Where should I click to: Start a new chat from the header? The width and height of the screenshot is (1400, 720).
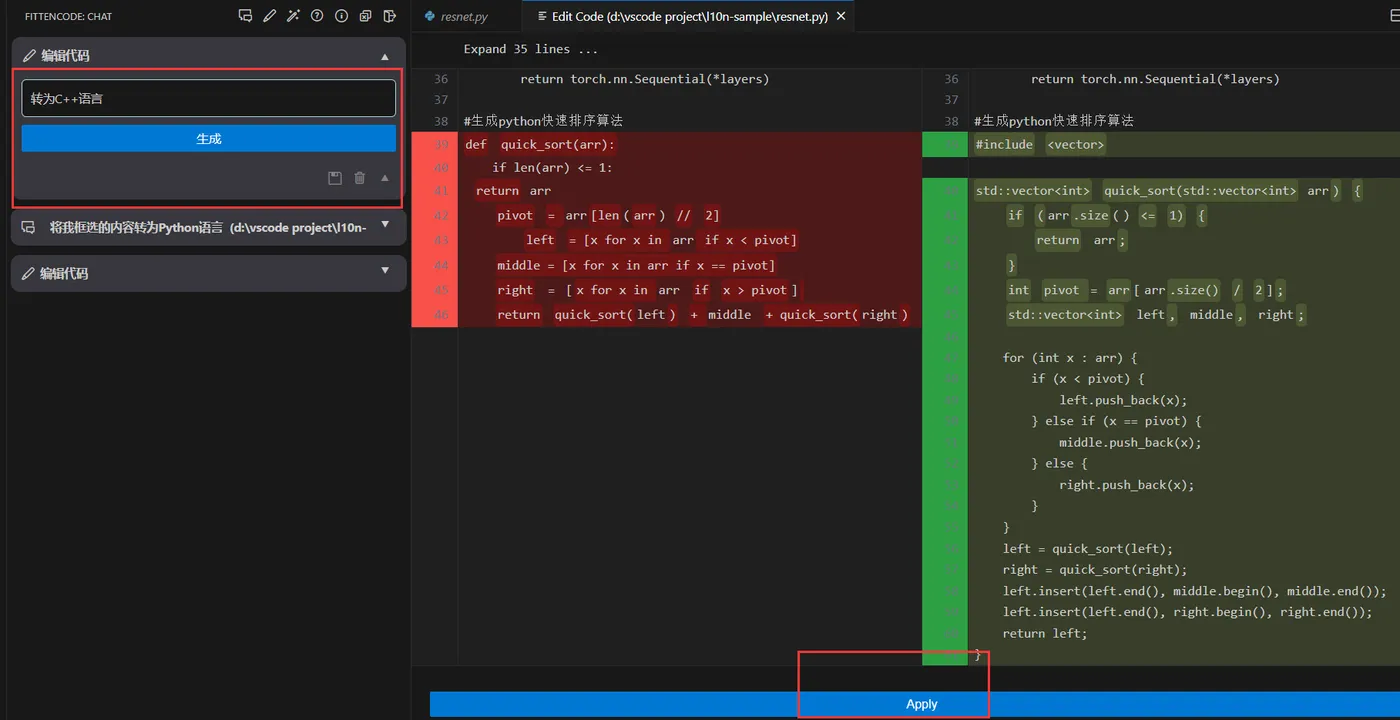click(x=245, y=16)
